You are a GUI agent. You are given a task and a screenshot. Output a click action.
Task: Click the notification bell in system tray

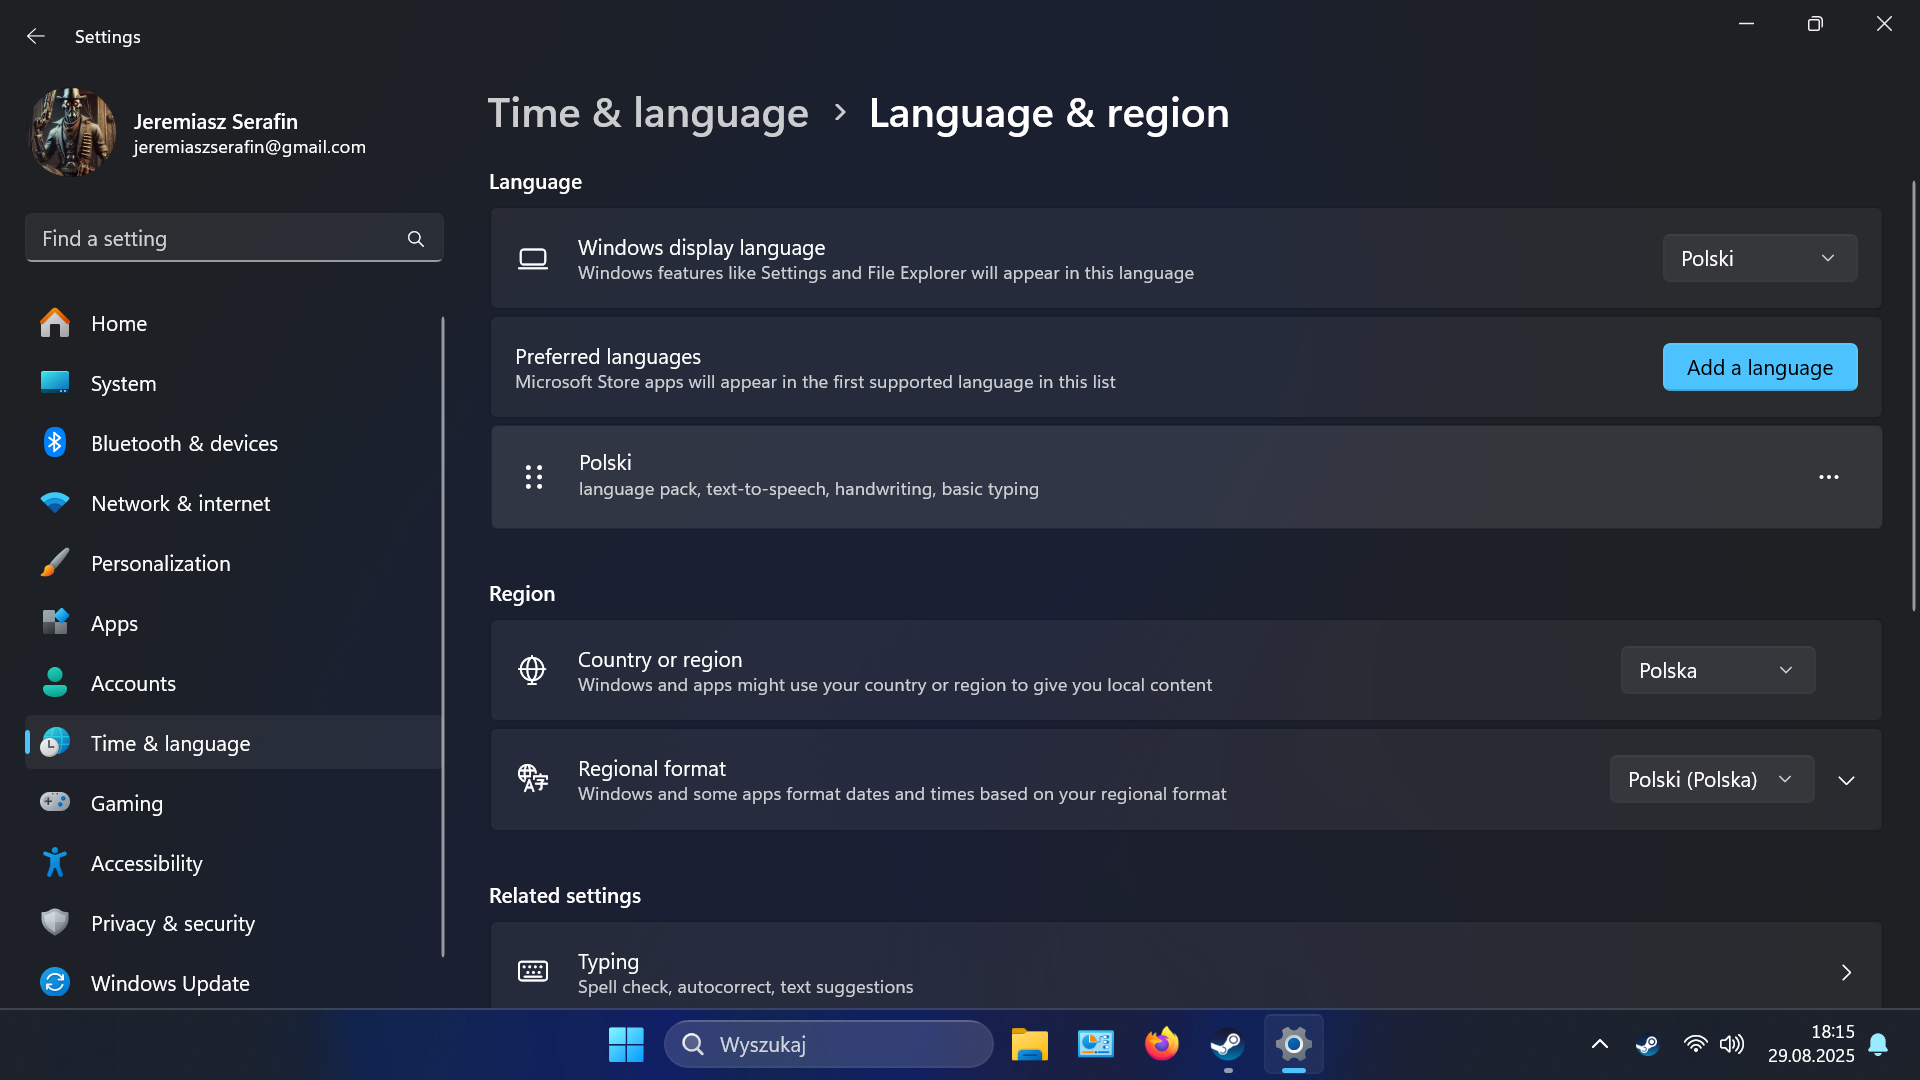(x=1878, y=1044)
